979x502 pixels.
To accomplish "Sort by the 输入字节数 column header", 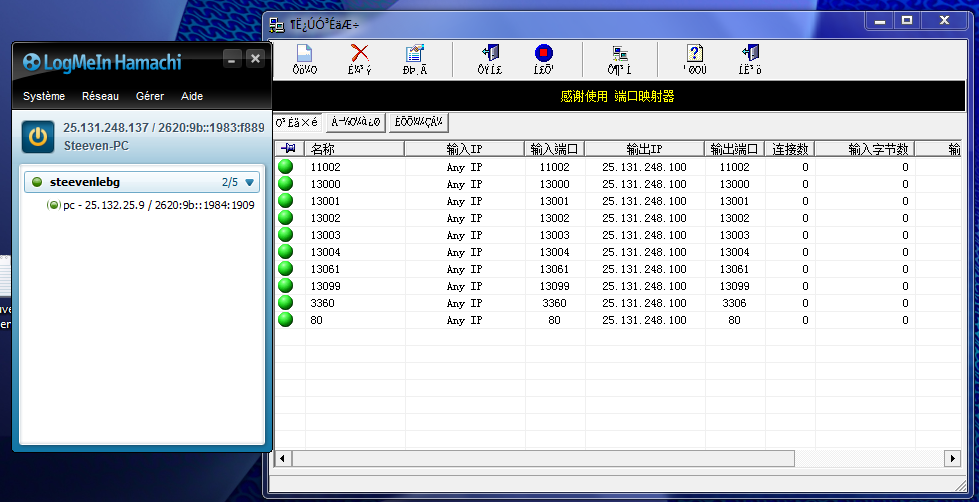I will [x=865, y=149].
